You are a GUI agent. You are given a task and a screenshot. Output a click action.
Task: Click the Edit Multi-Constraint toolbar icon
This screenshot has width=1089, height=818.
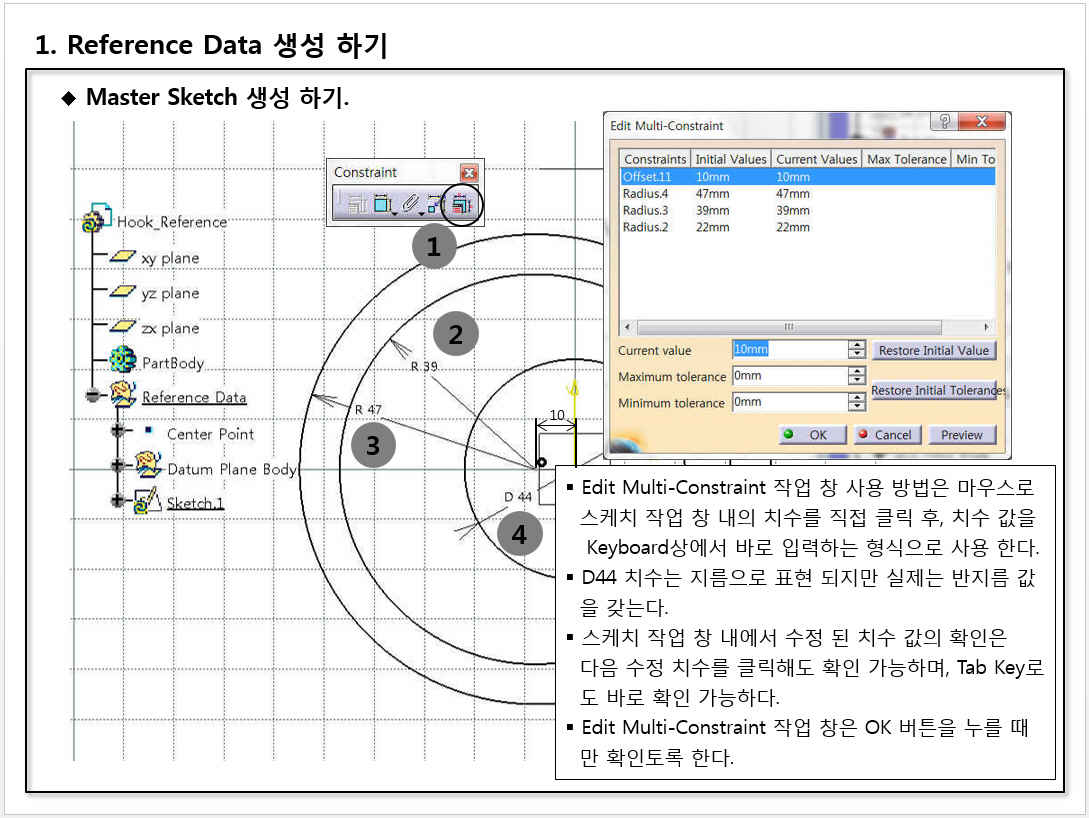click(x=461, y=204)
